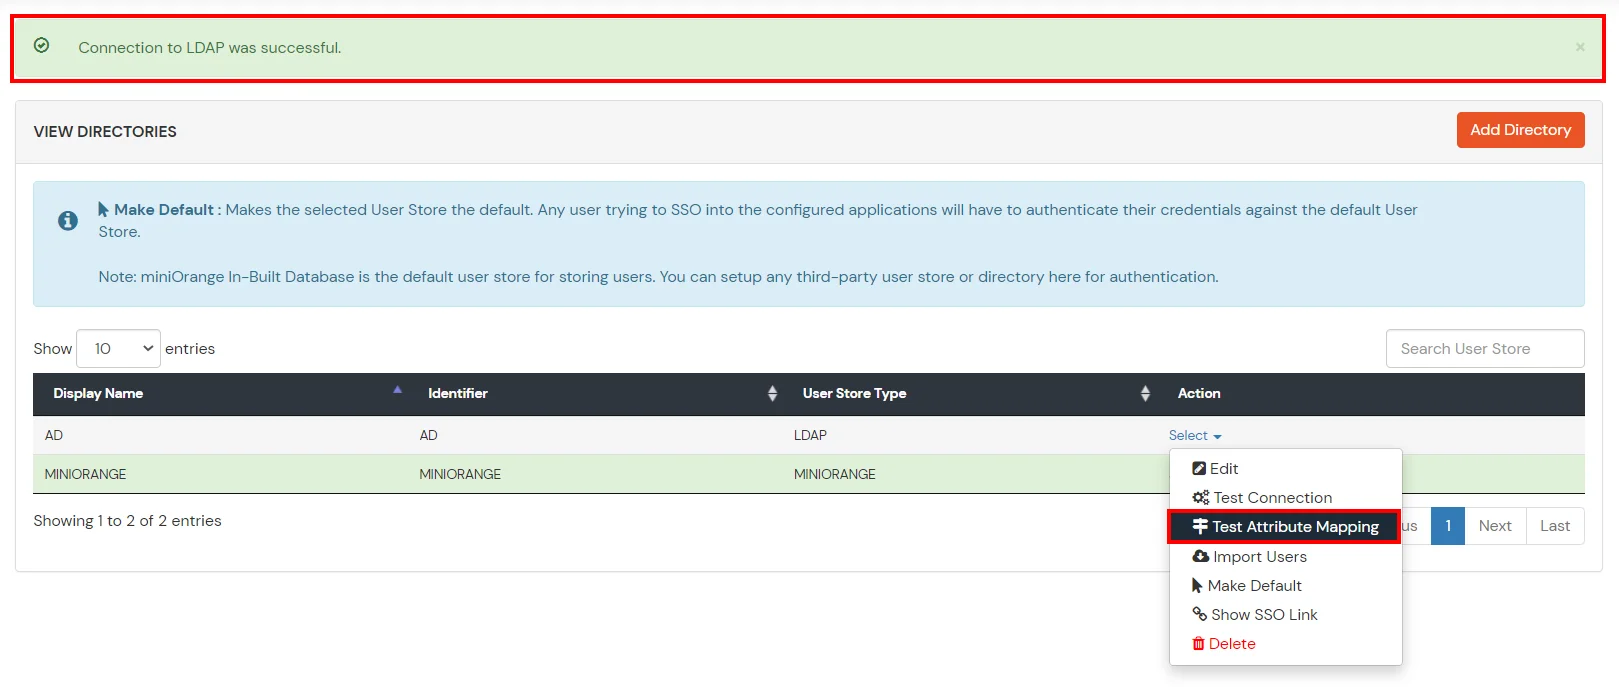Sort by the Display Name column arrow
Viewport: 1619px width, 687px height.
[397, 390]
